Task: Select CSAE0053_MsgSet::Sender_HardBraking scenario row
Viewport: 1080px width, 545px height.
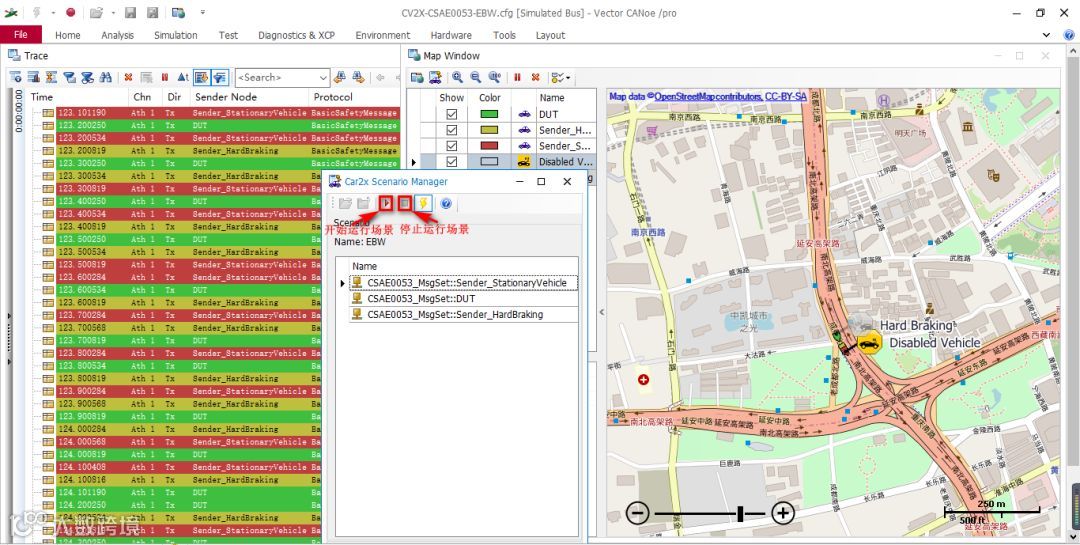Action: [464, 315]
